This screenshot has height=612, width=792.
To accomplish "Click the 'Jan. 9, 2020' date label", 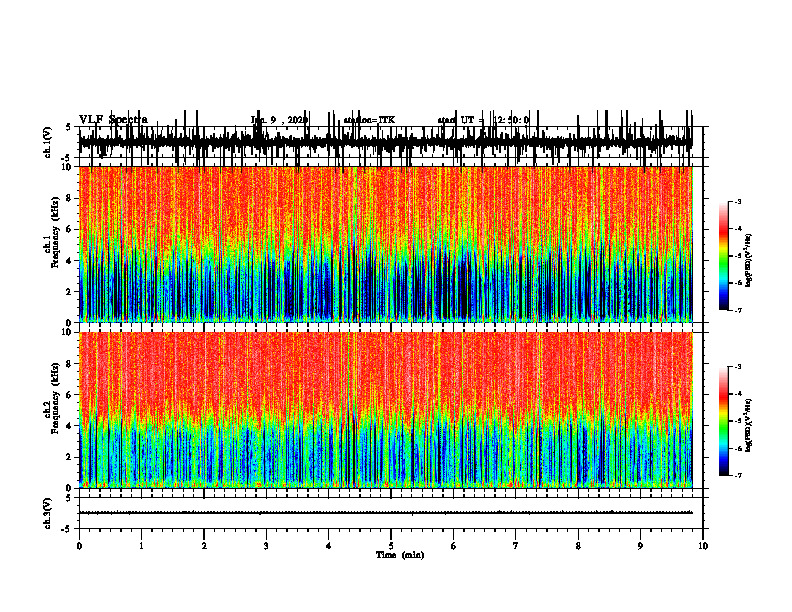I will tap(279, 120).
